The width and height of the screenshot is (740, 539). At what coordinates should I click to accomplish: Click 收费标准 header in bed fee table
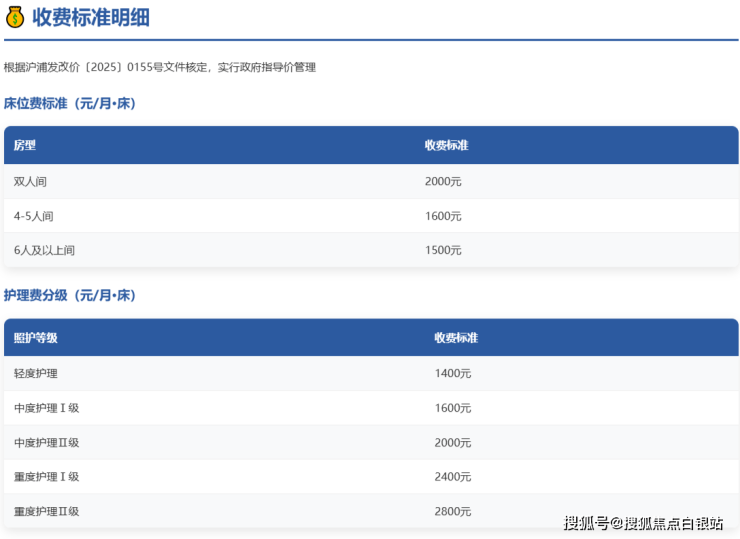446,145
